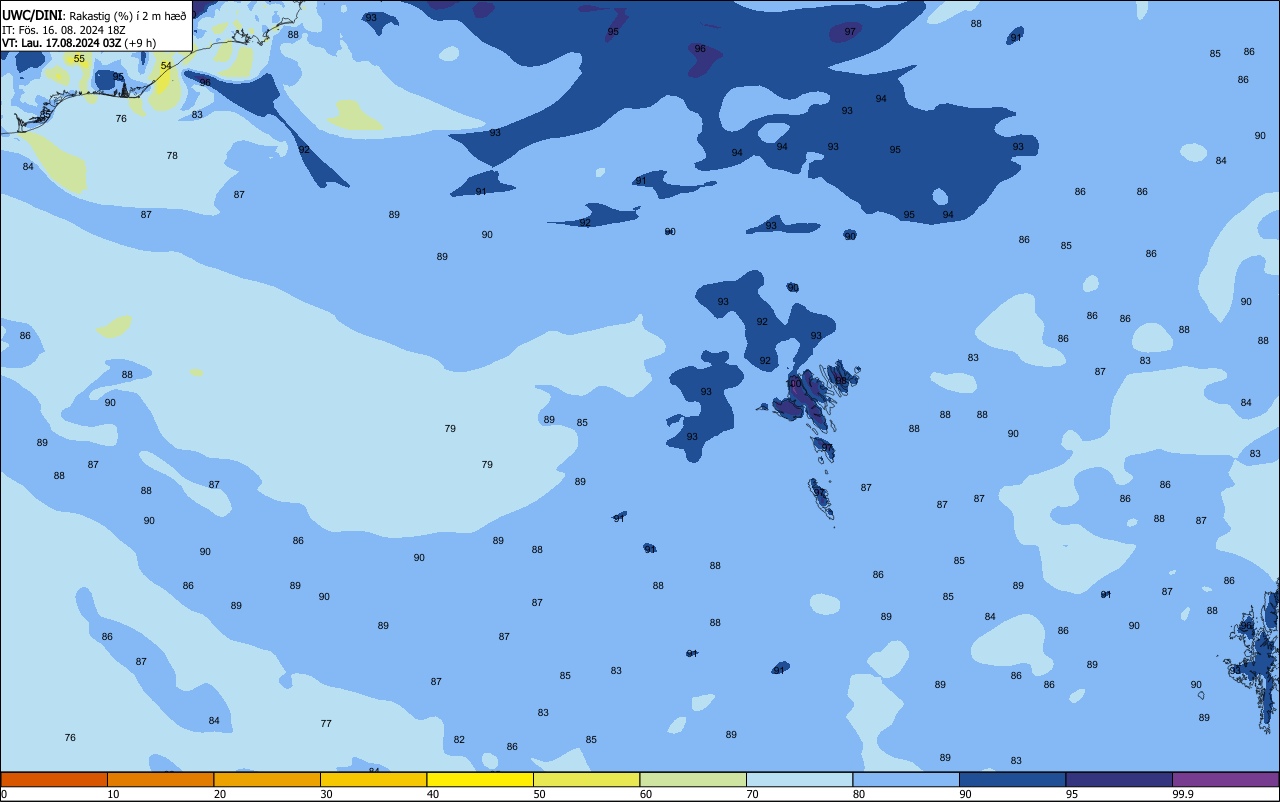Select the humidity value 77 on the map

tap(326, 723)
